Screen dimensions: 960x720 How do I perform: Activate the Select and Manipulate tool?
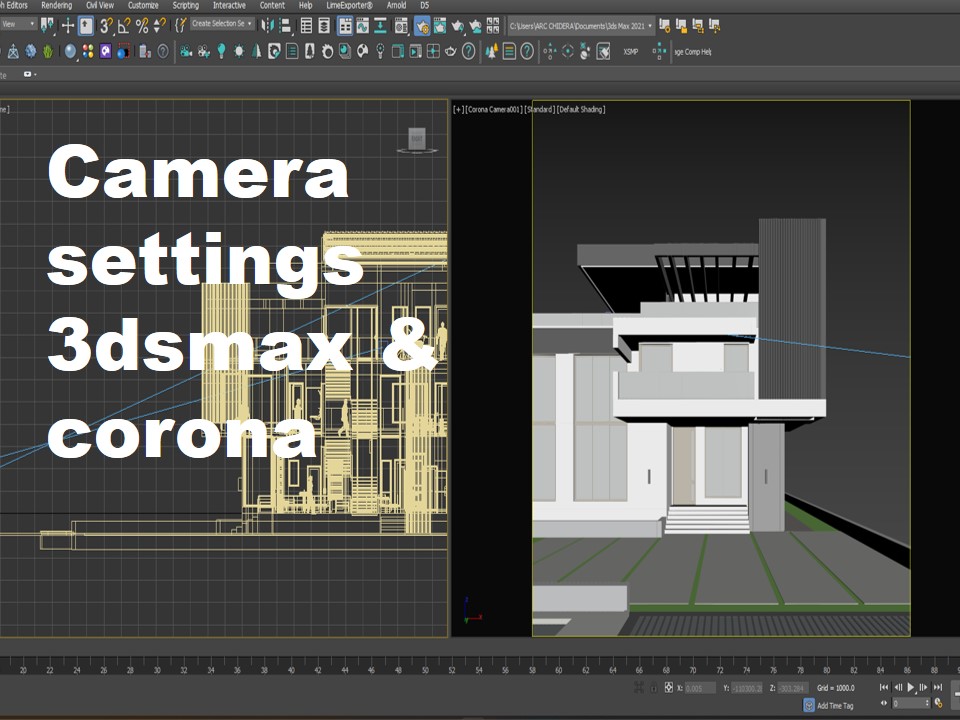click(x=68, y=25)
